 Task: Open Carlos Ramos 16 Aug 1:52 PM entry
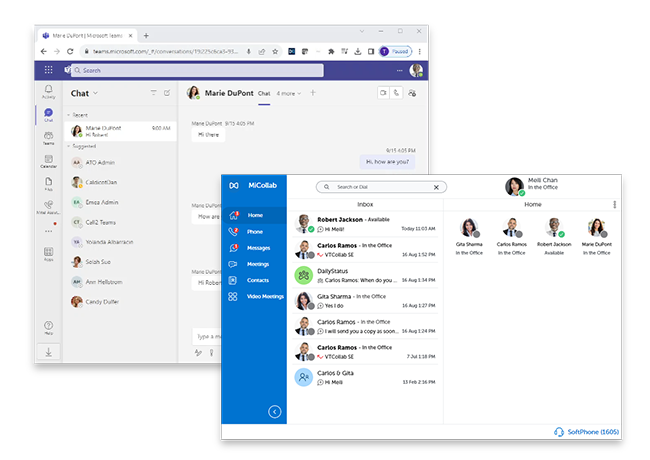coord(365,250)
